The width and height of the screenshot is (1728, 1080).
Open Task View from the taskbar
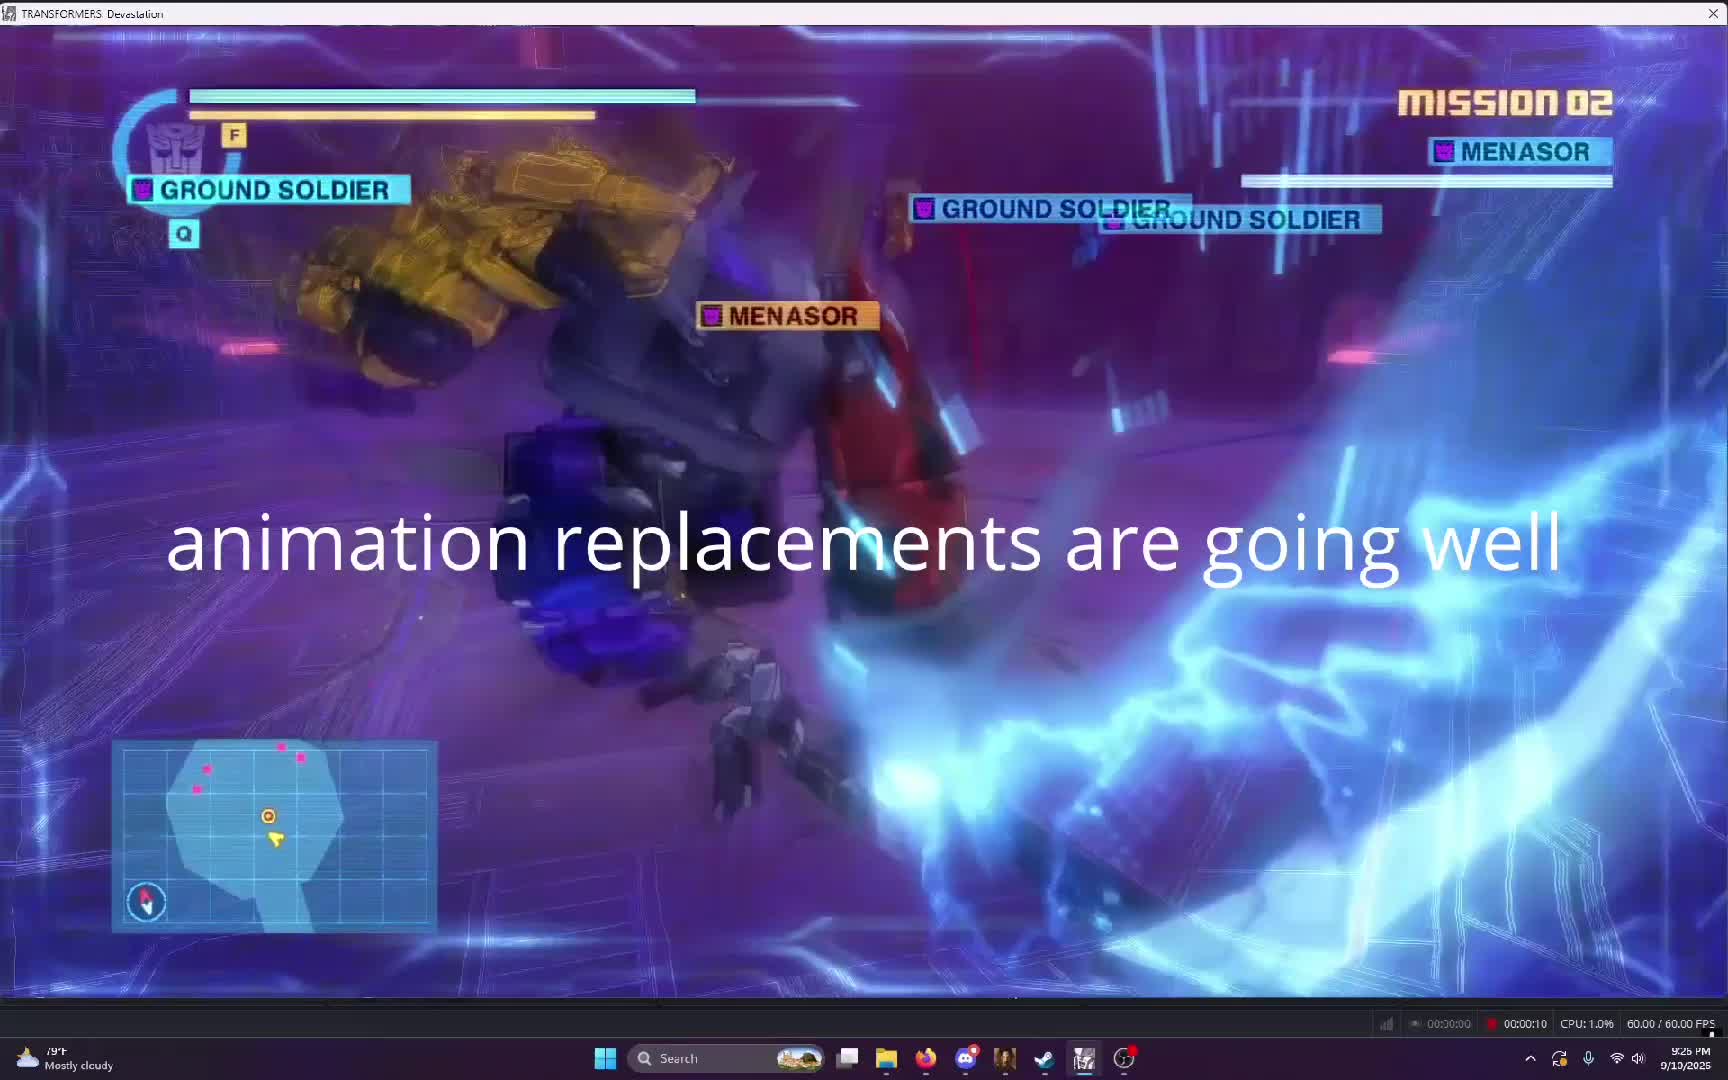(848, 1058)
